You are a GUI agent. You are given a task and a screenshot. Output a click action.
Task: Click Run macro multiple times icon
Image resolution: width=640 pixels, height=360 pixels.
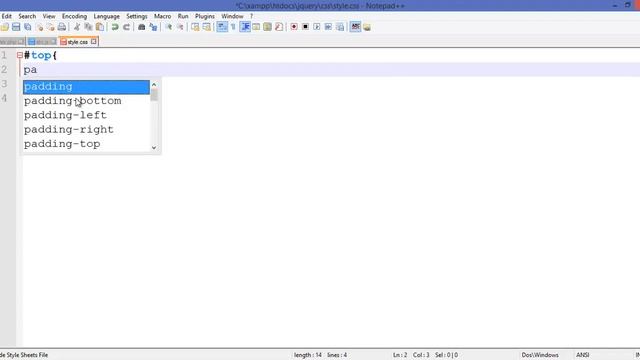(328, 27)
